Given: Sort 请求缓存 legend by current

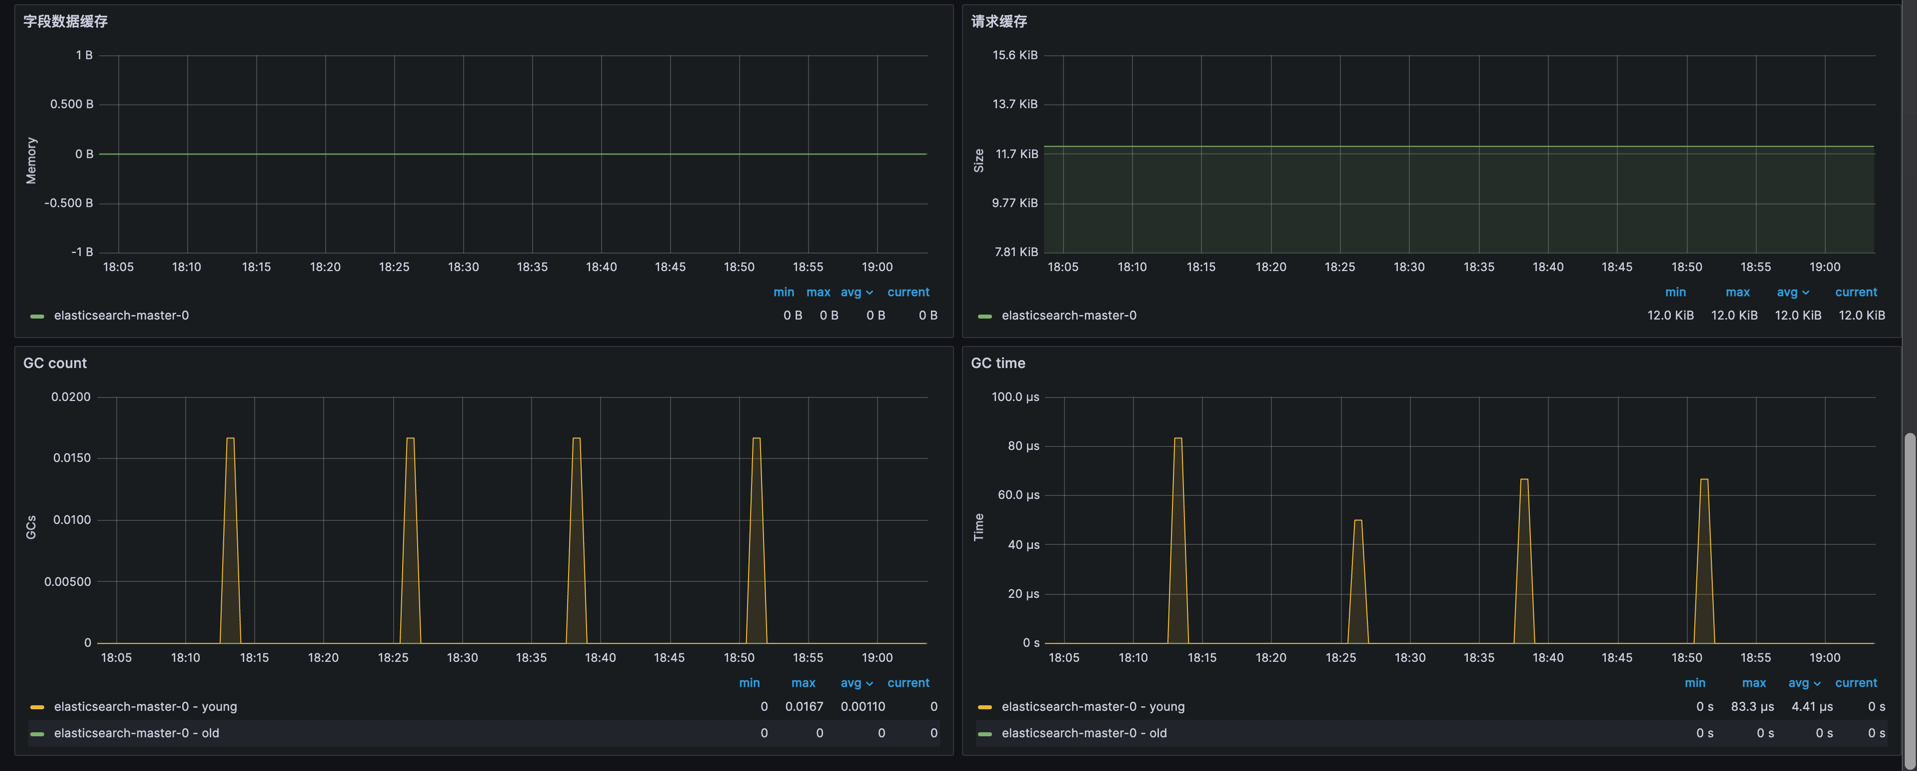Looking at the screenshot, I should [1856, 292].
